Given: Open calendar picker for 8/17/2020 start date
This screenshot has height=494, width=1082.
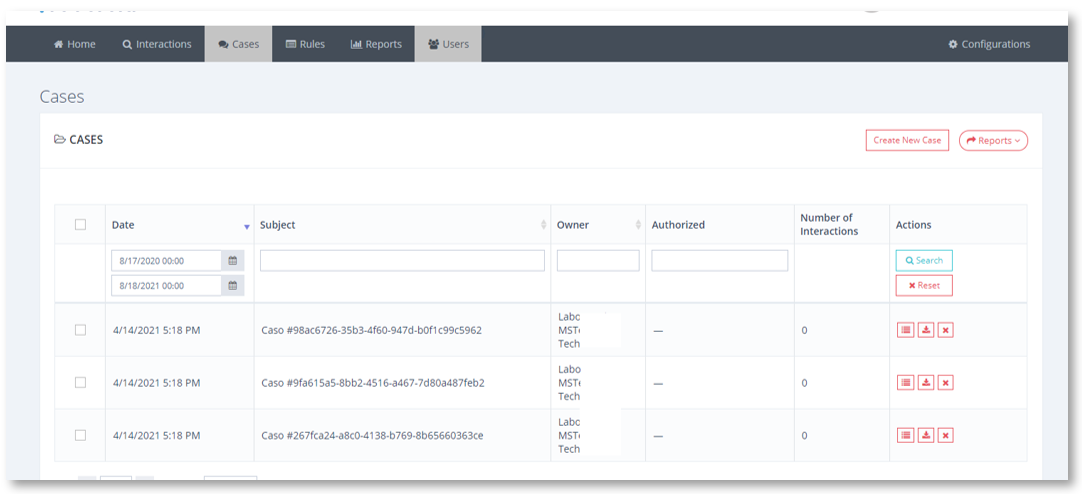Looking at the screenshot, I should click(233, 261).
